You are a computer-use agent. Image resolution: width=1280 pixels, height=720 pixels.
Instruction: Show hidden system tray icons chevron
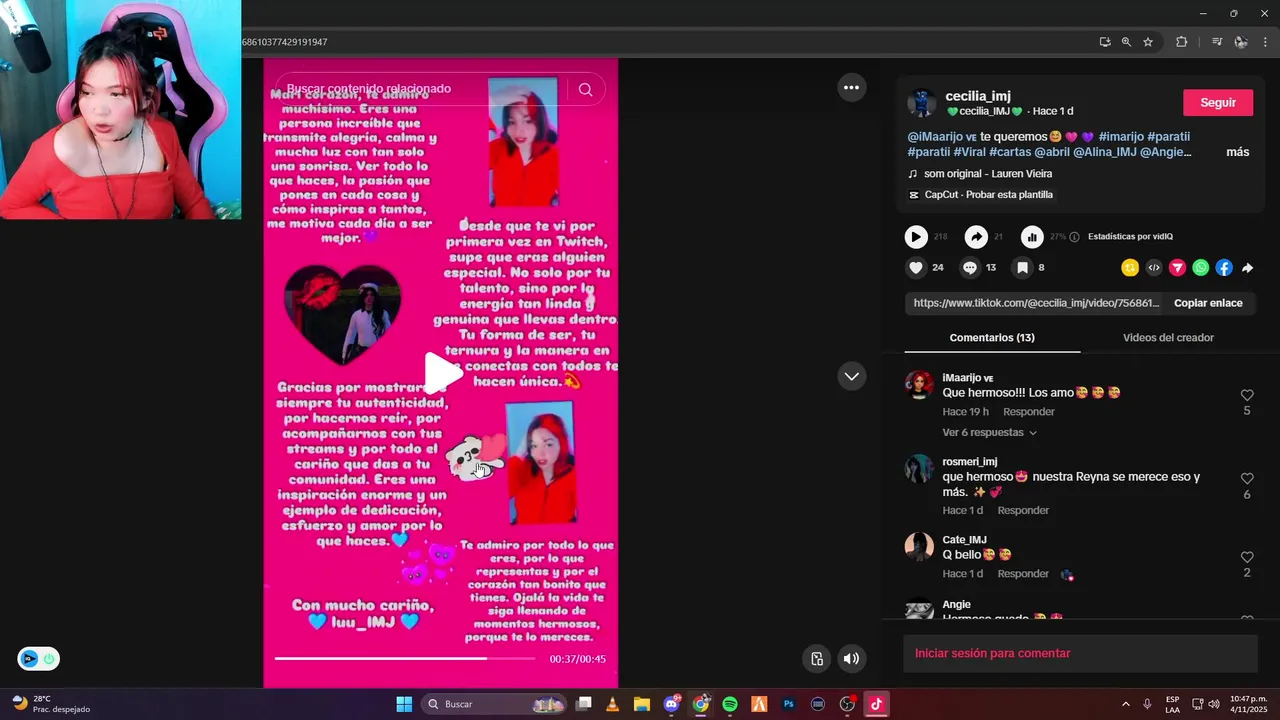(1125, 704)
